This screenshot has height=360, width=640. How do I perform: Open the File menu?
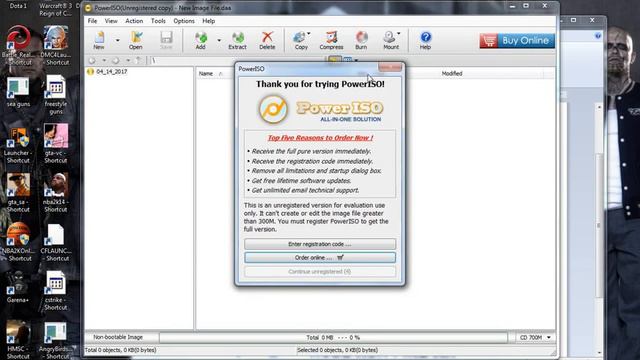93,21
